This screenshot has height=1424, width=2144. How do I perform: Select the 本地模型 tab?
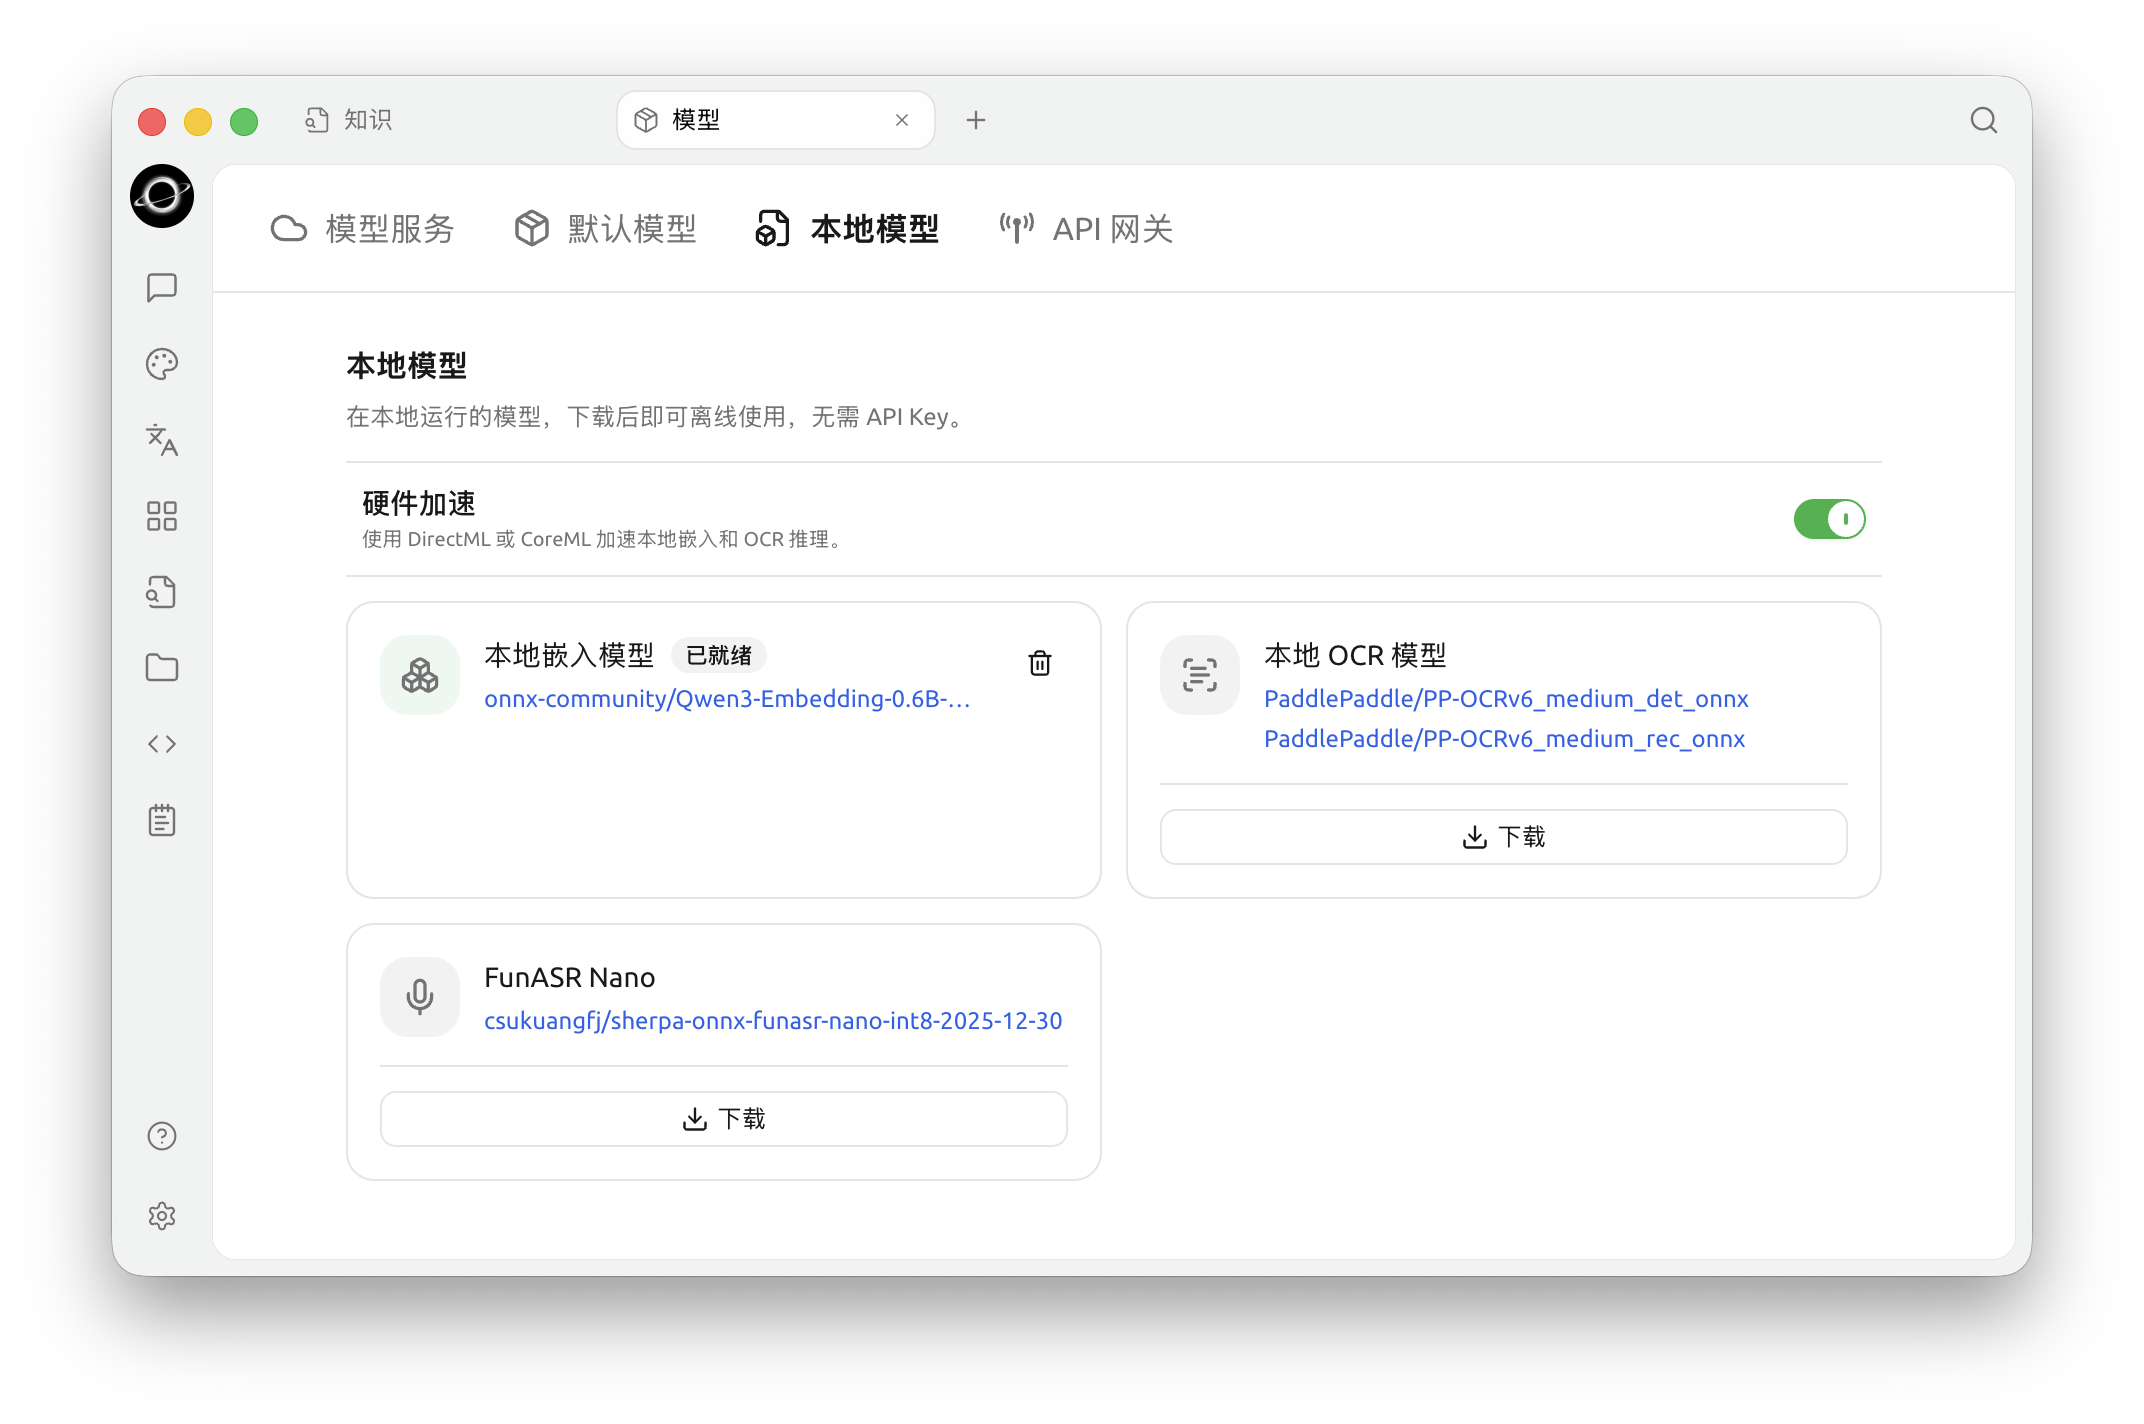[847, 229]
